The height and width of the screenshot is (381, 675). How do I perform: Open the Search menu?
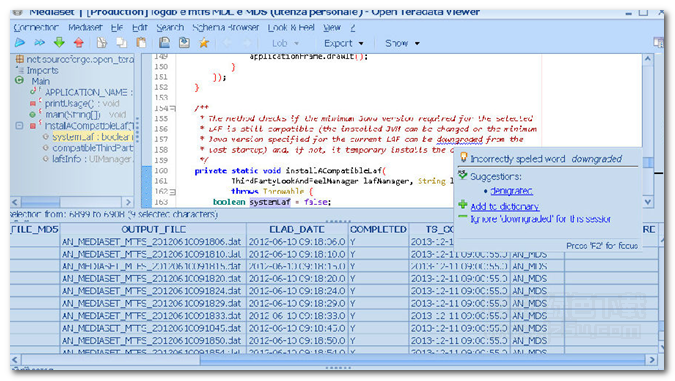pyautogui.click(x=170, y=28)
